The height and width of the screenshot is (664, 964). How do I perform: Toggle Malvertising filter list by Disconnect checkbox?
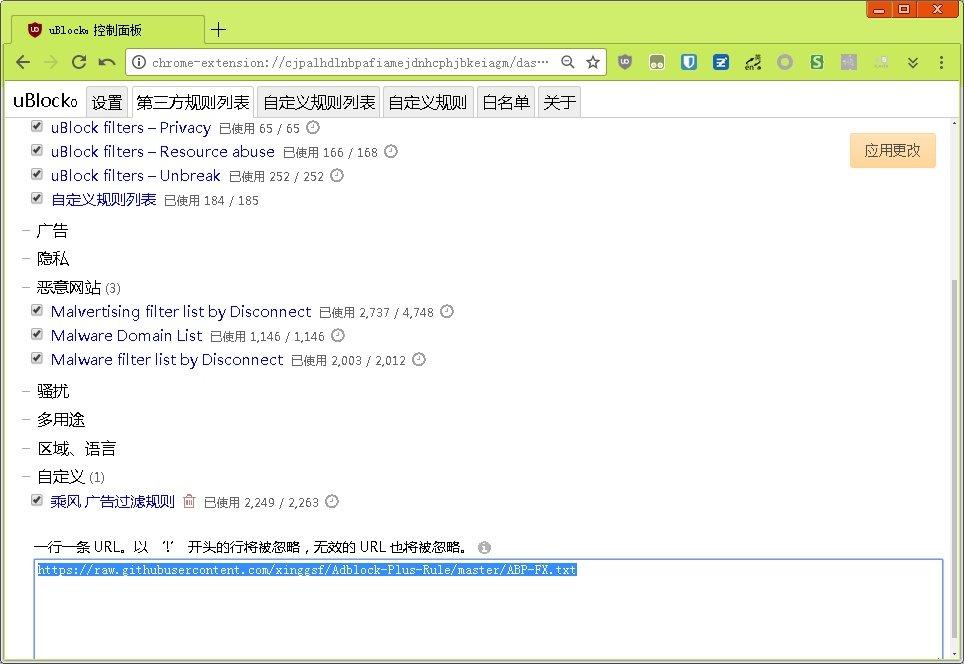[37, 310]
